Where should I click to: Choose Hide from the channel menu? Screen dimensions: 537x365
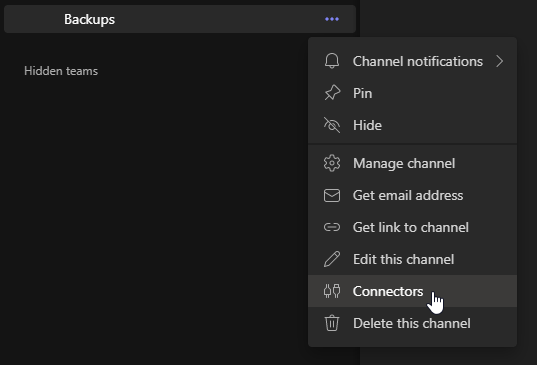[x=412, y=125]
